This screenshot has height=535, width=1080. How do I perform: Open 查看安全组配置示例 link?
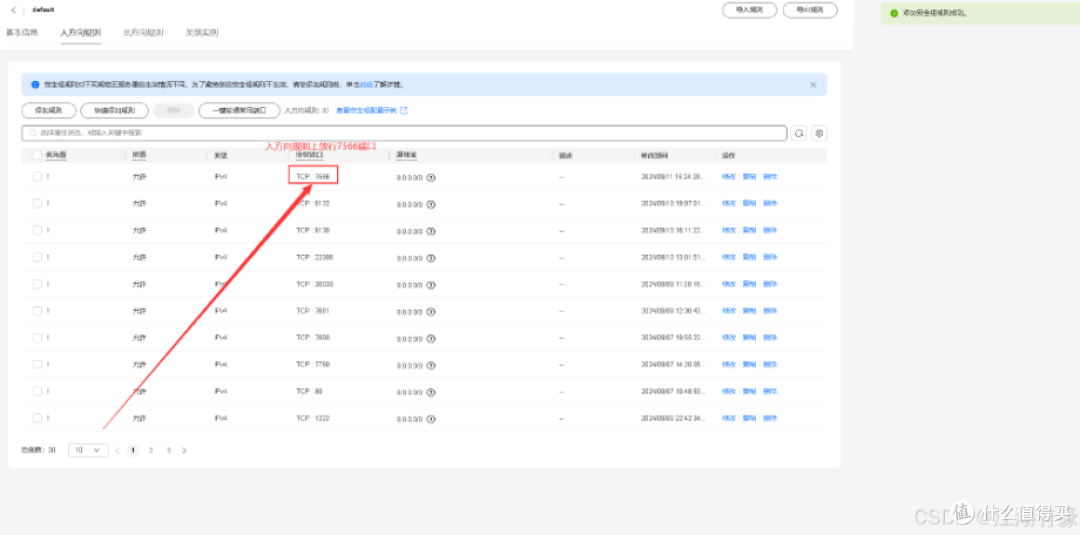(x=365, y=110)
